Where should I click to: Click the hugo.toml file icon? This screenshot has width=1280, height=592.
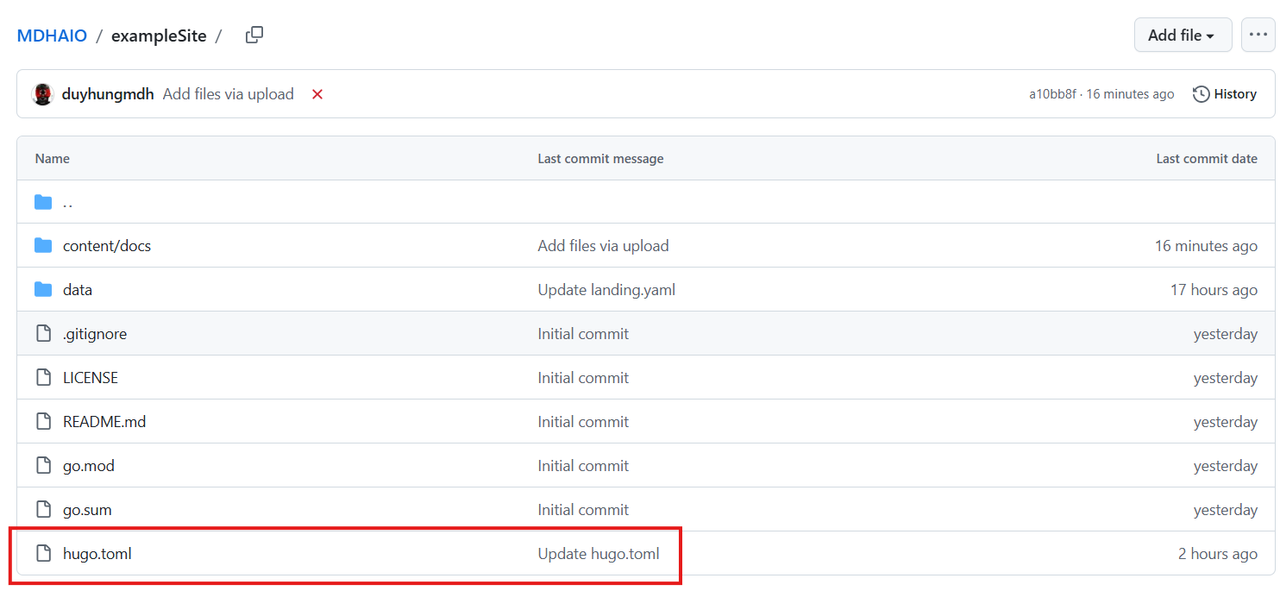click(43, 554)
